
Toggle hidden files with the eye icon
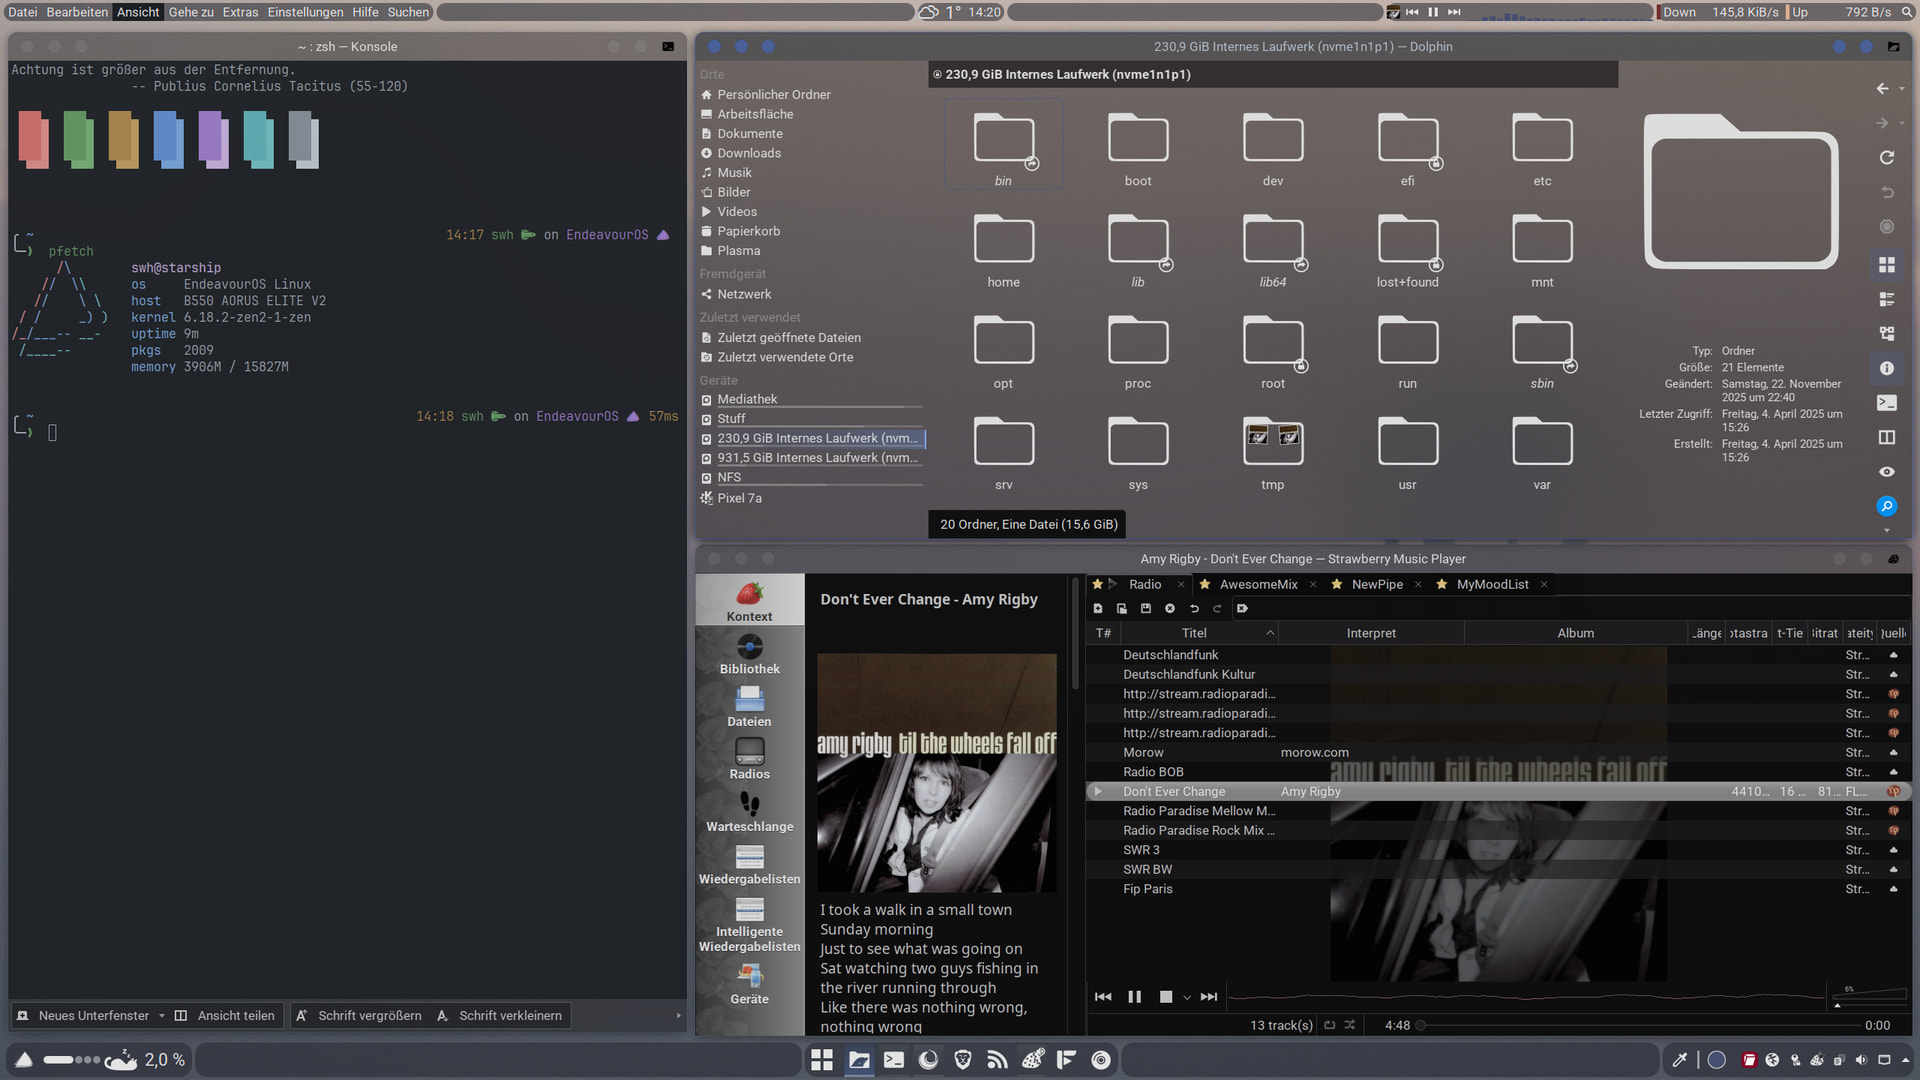pos(1886,472)
